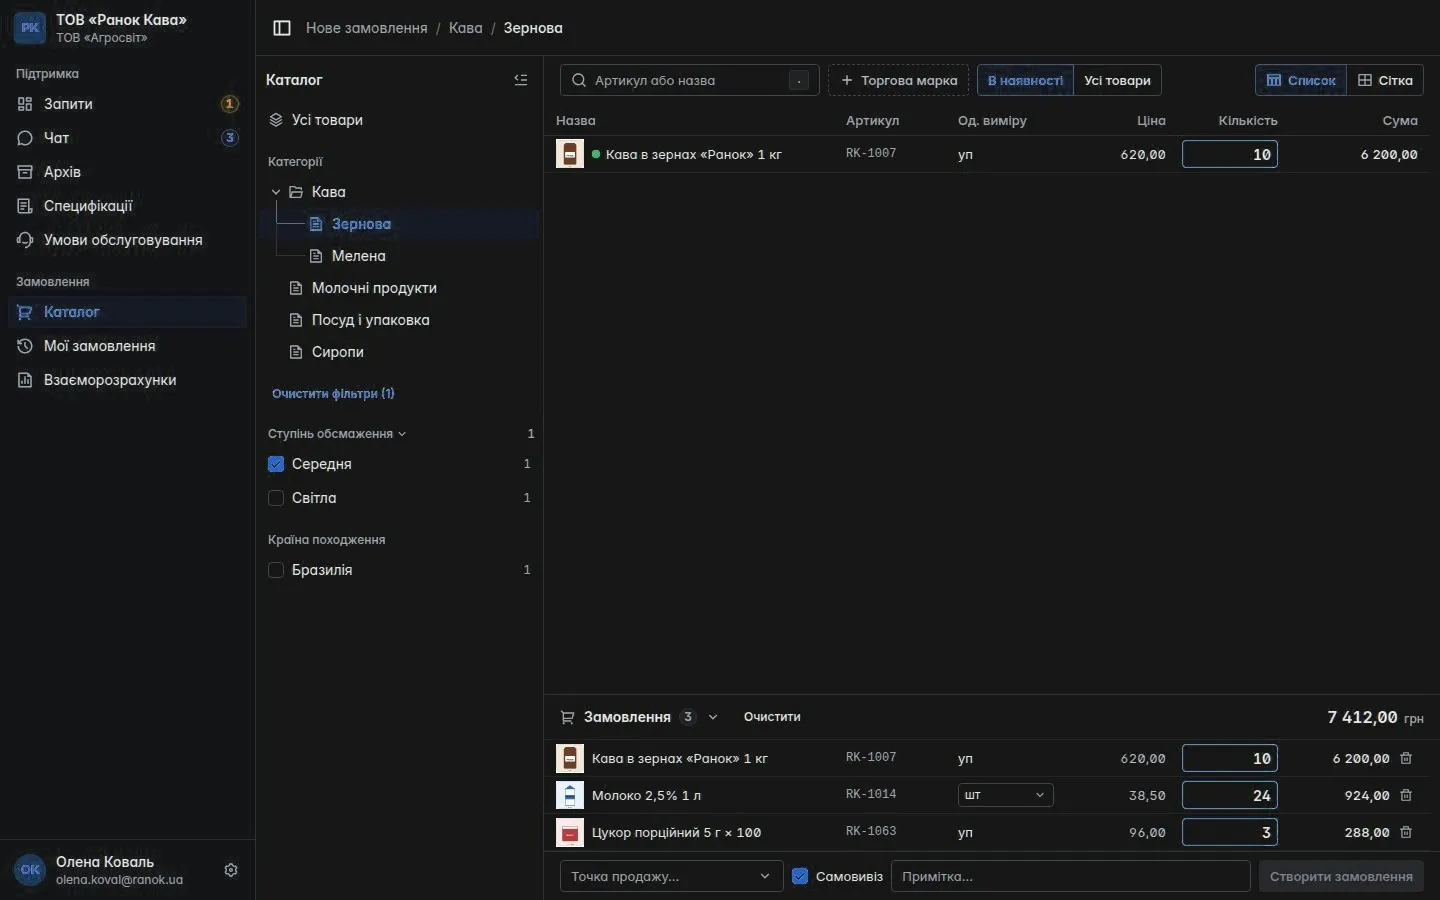1440x900 pixels.
Task: Open Цукор порційний product thumbnail
Action: 570,832
